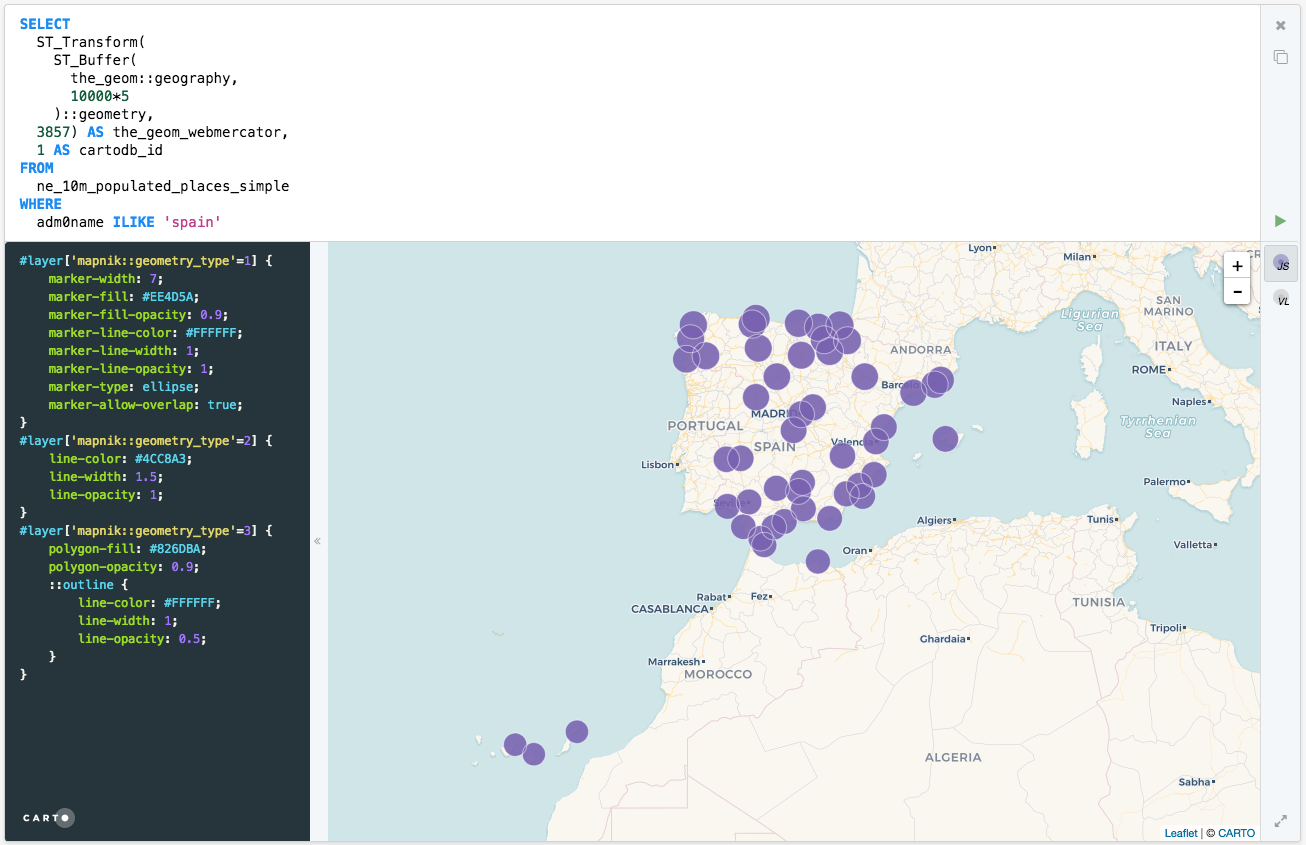
Task: Click the 'the_geom::geography,' line
Action: pos(154,78)
